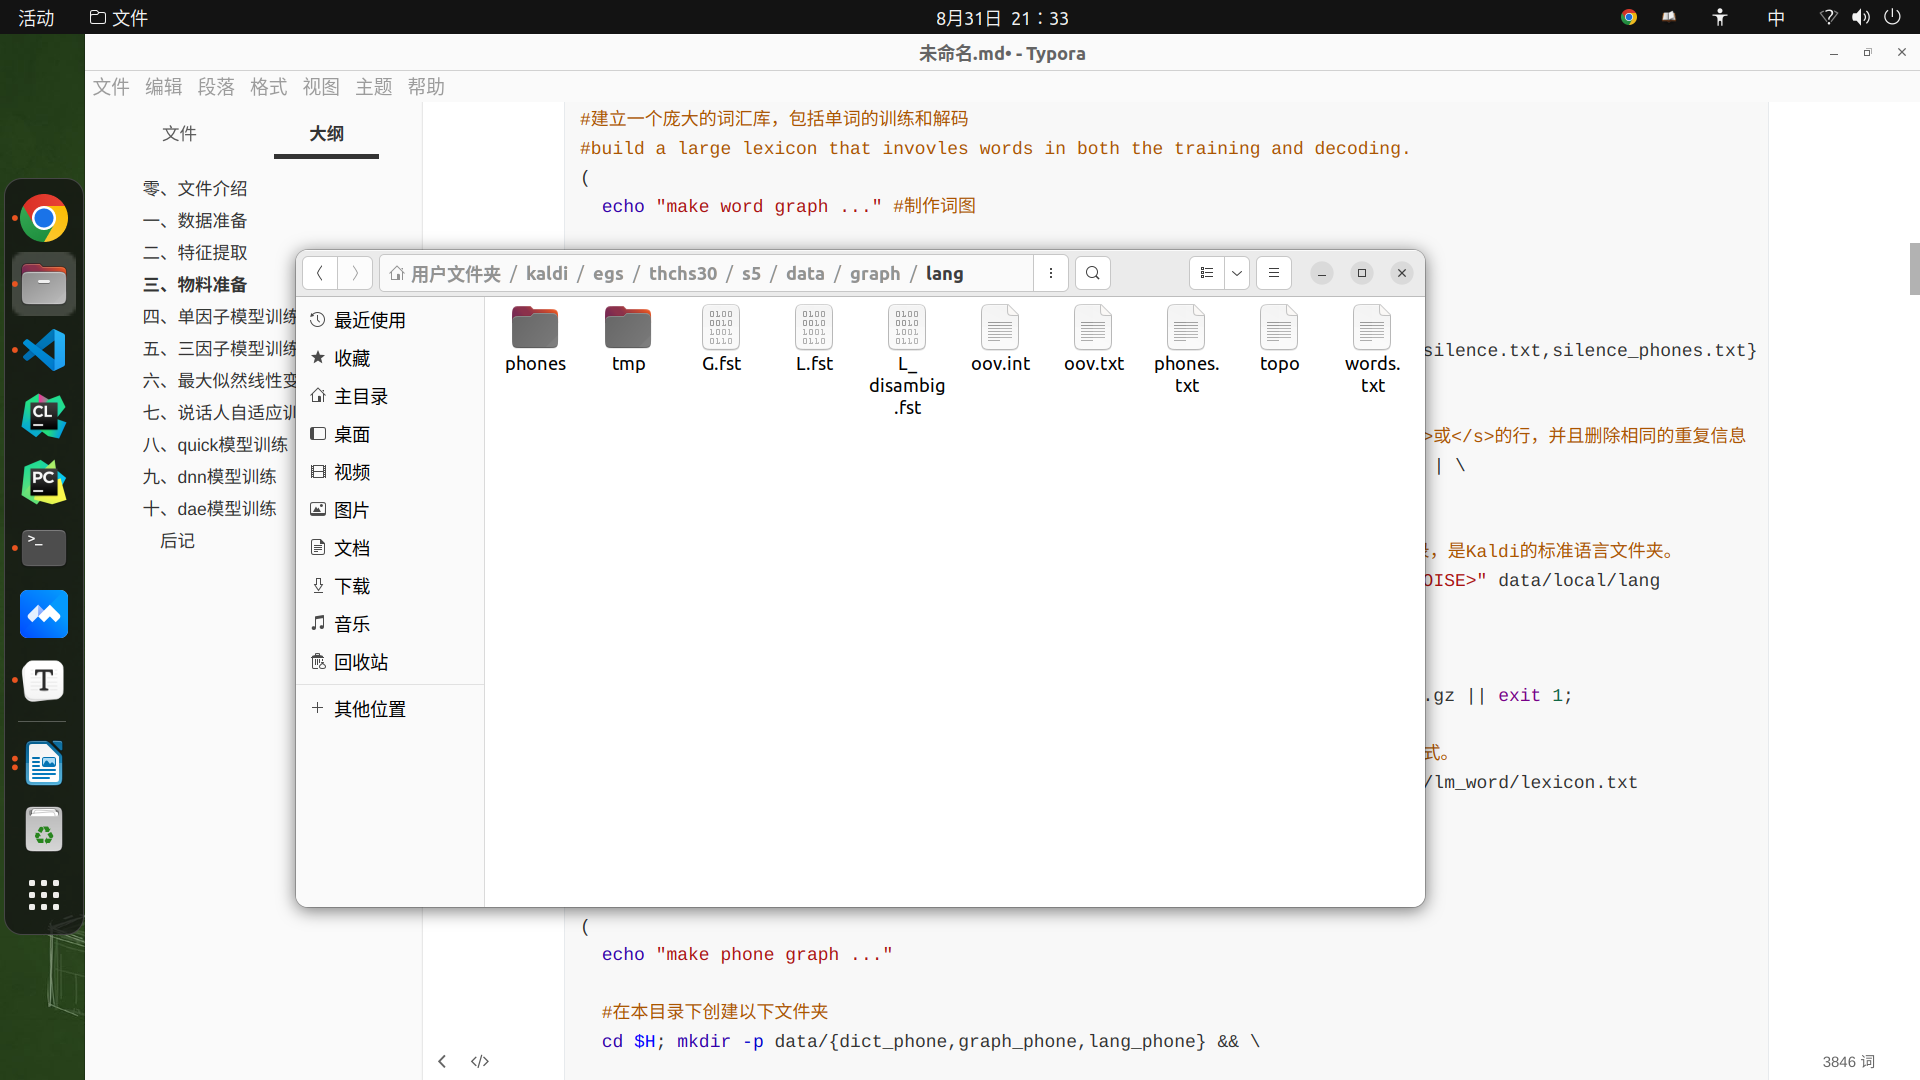Open Typora 视图 menu
Image resolution: width=1920 pixels, height=1080 pixels.
tap(321, 87)
